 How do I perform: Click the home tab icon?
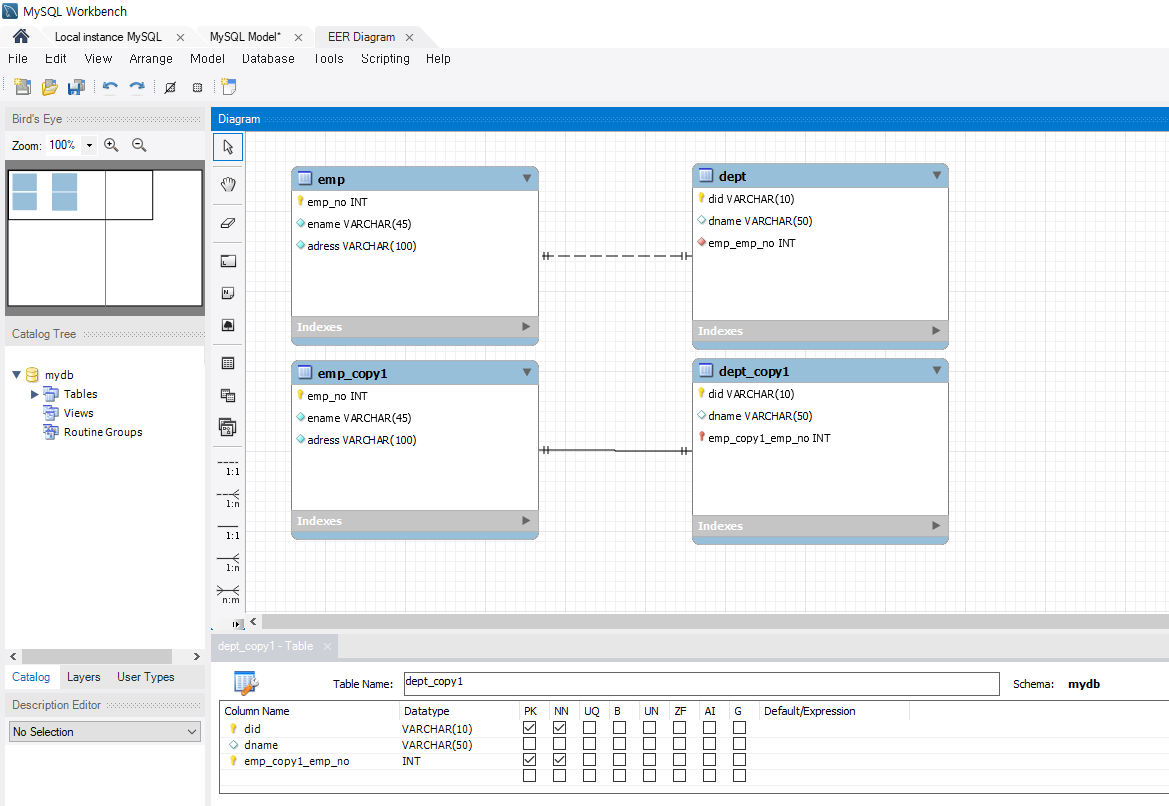pos(21,36)
